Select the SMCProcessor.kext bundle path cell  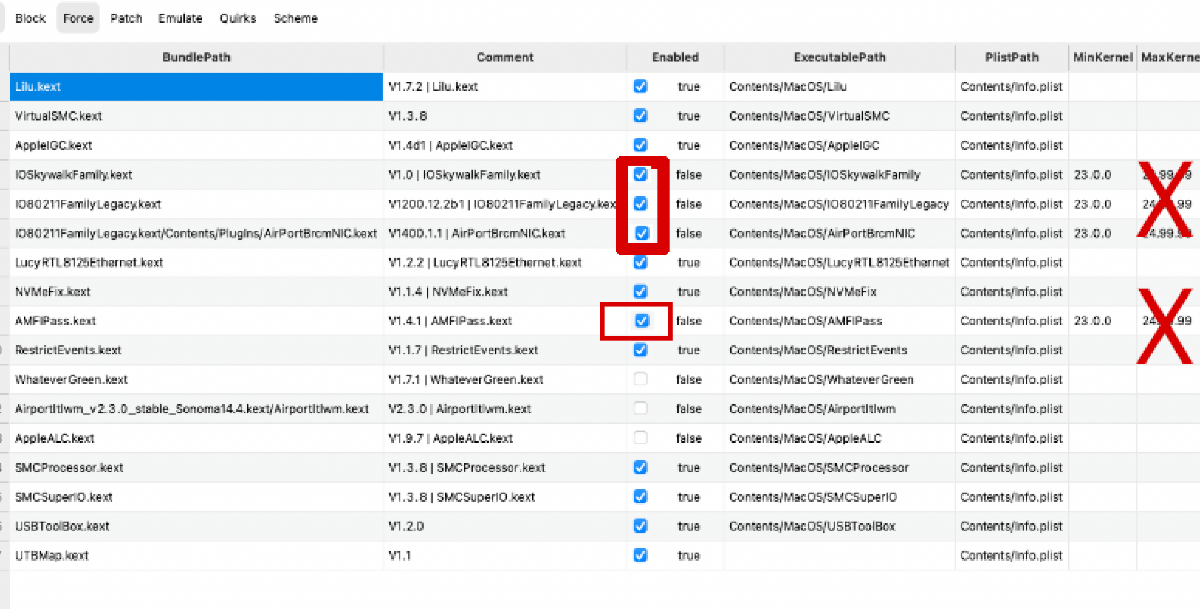click(x=196, y=468)
